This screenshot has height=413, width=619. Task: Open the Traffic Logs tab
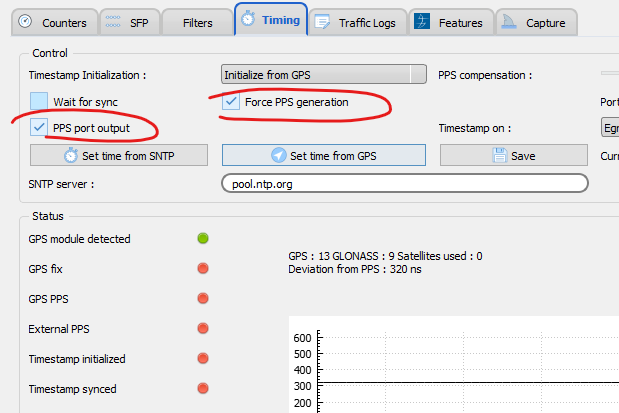point(367,22)
